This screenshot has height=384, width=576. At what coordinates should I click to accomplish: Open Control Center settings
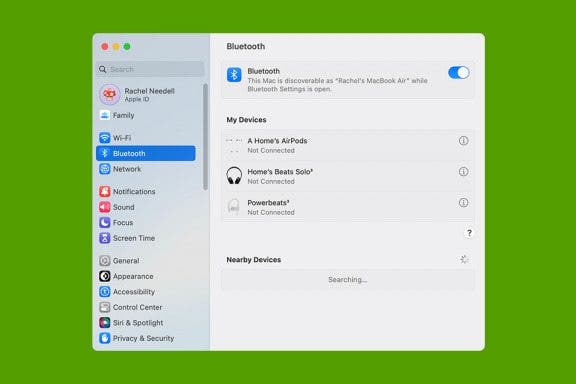tap(145, 307)
